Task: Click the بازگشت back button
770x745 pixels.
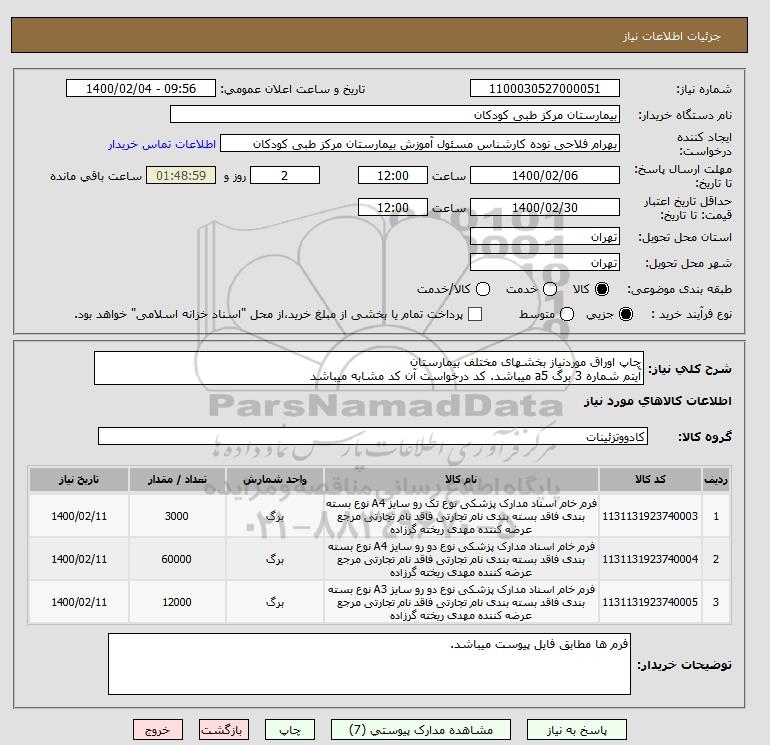Action: click(223, 730)
